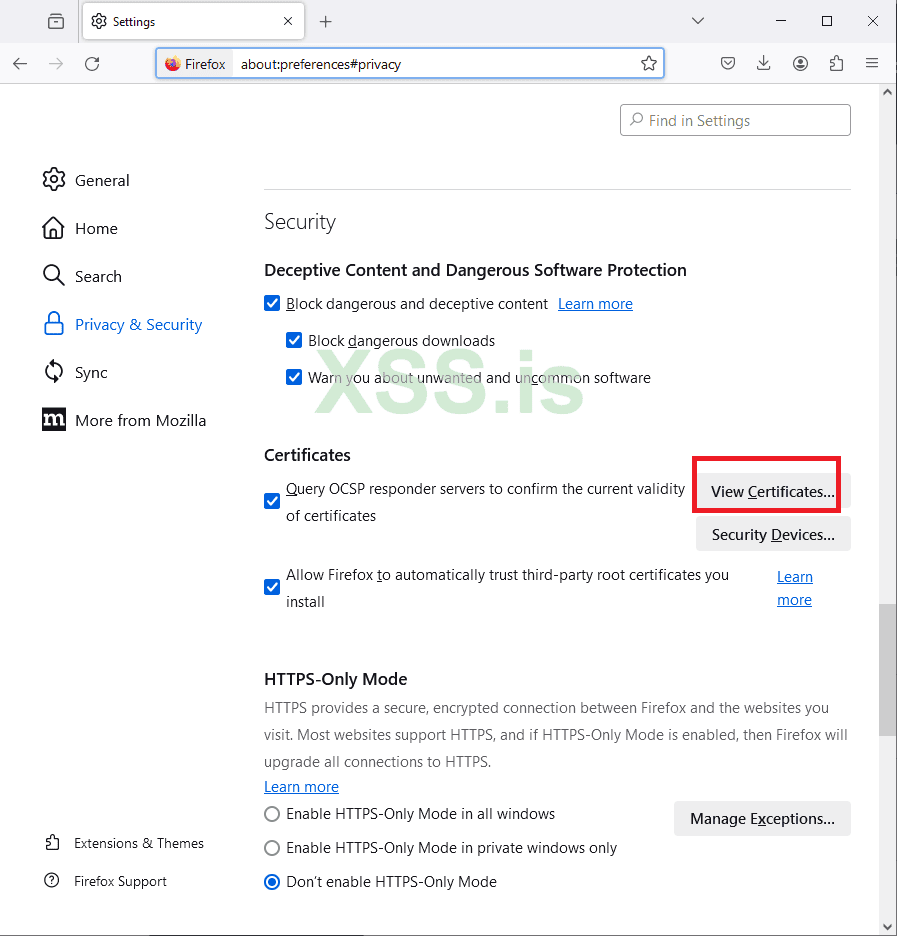Open the Downloads toolbar icon
Screen dimensions: 897x936
tap(764, 63)
